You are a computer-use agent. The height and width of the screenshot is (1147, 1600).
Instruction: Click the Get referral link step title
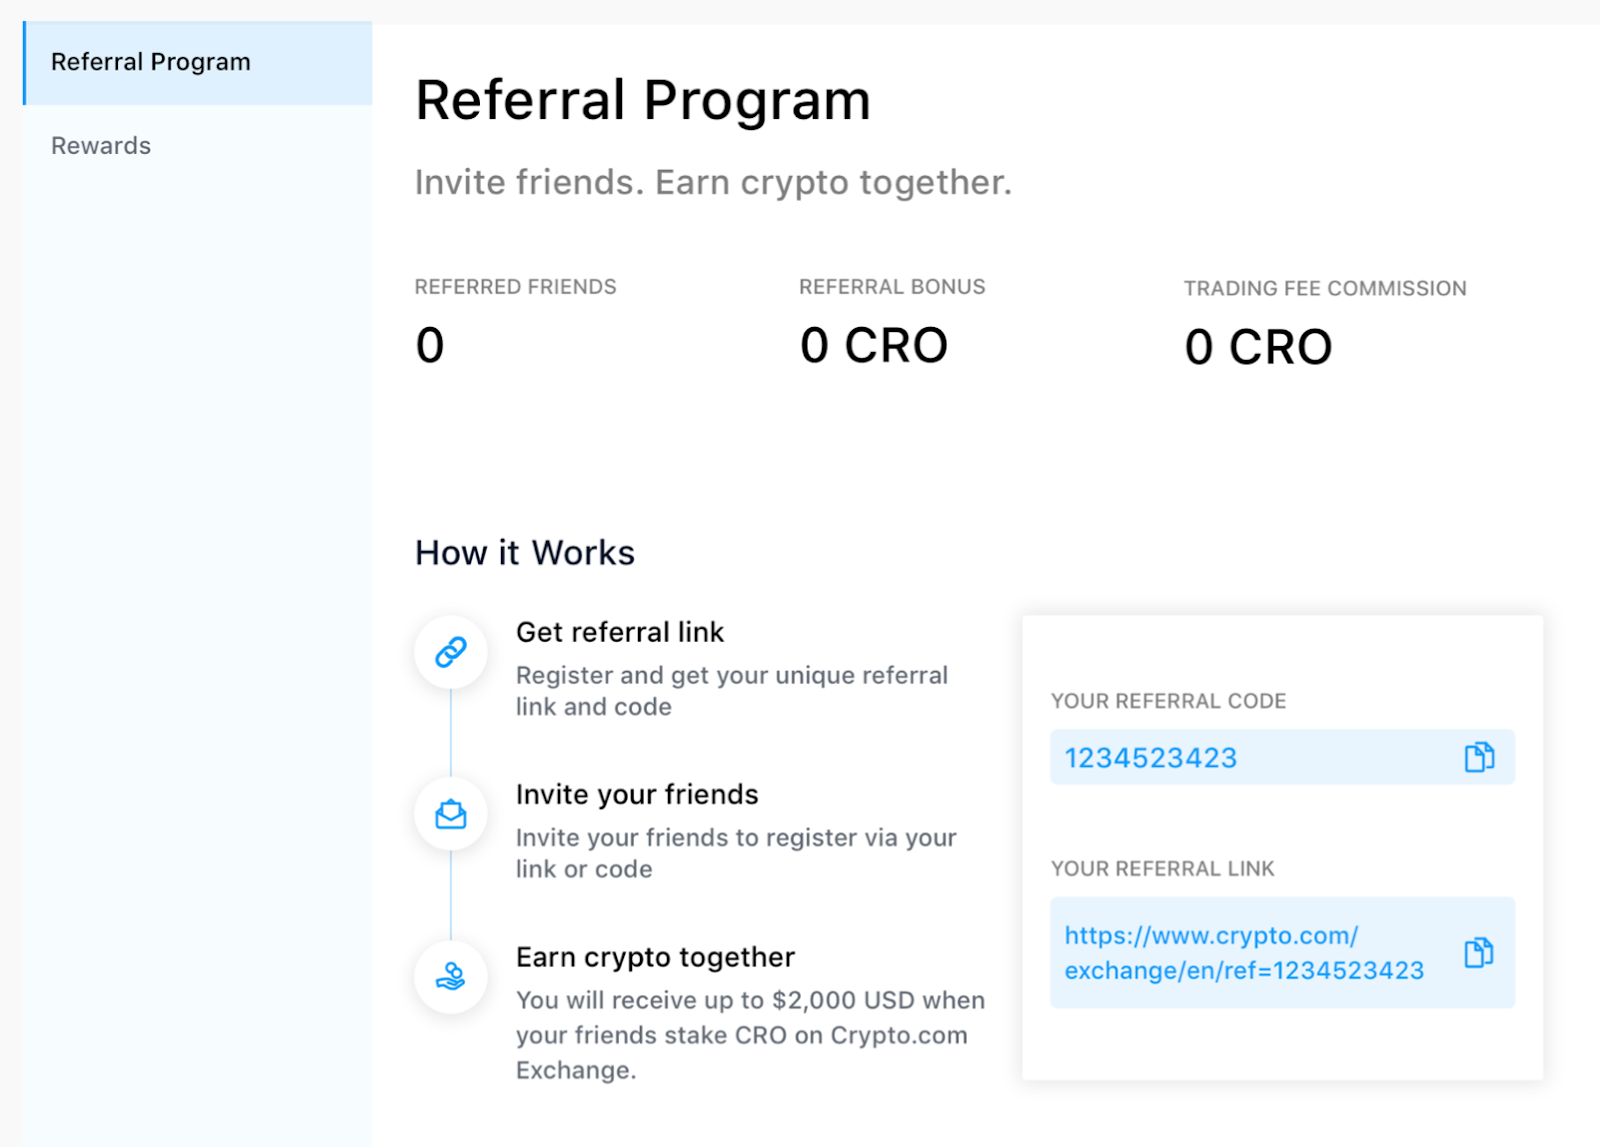[x=620, y=632]
